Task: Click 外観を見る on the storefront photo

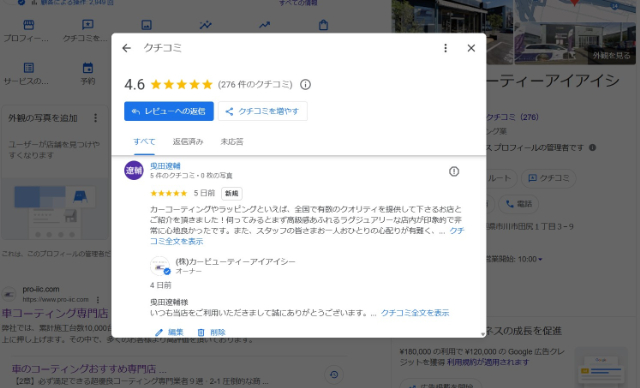Action: [x=611, y=55]
